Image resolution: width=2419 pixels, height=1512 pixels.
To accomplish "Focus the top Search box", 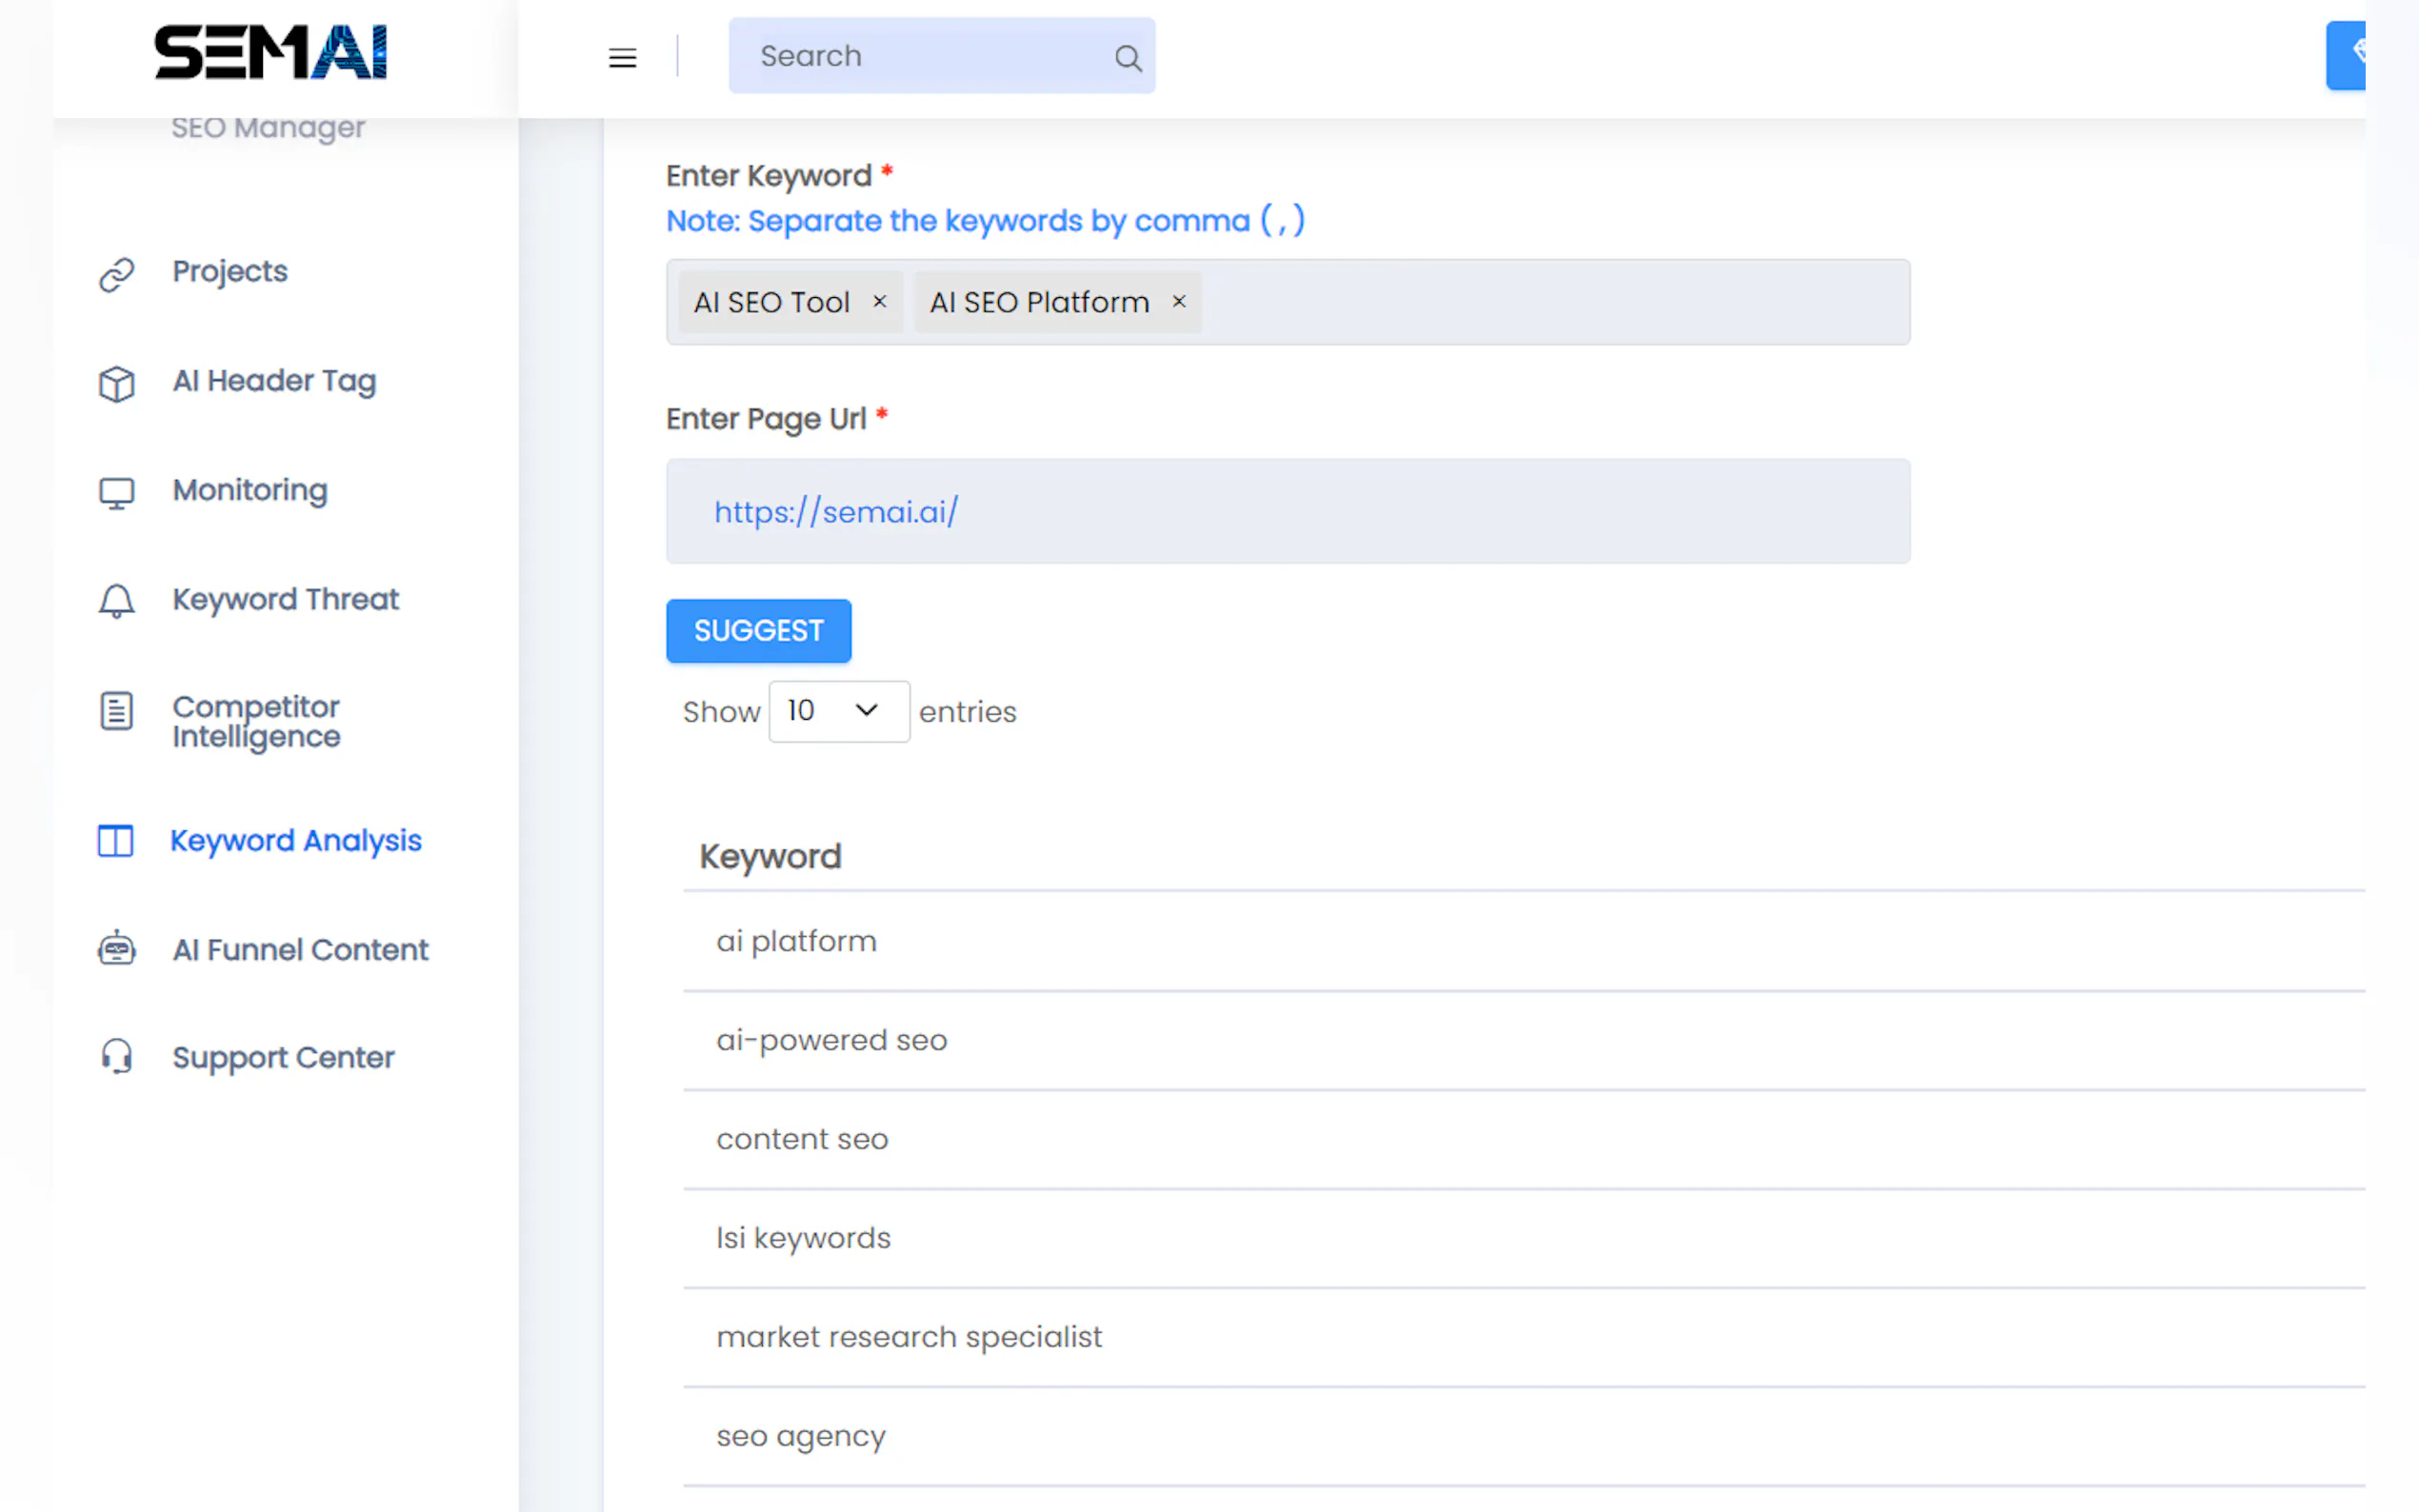I will 920,56.
